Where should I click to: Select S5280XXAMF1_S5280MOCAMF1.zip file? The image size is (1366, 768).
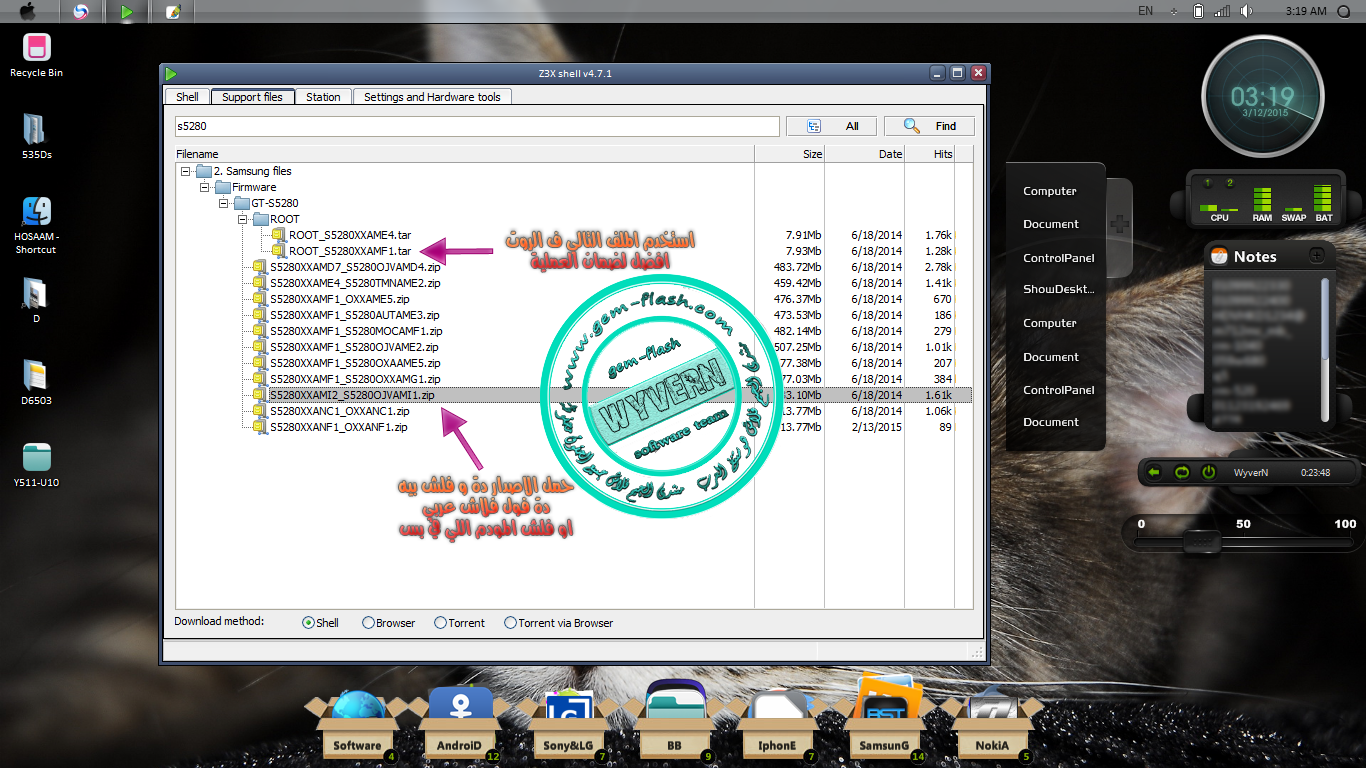(356, 331)
